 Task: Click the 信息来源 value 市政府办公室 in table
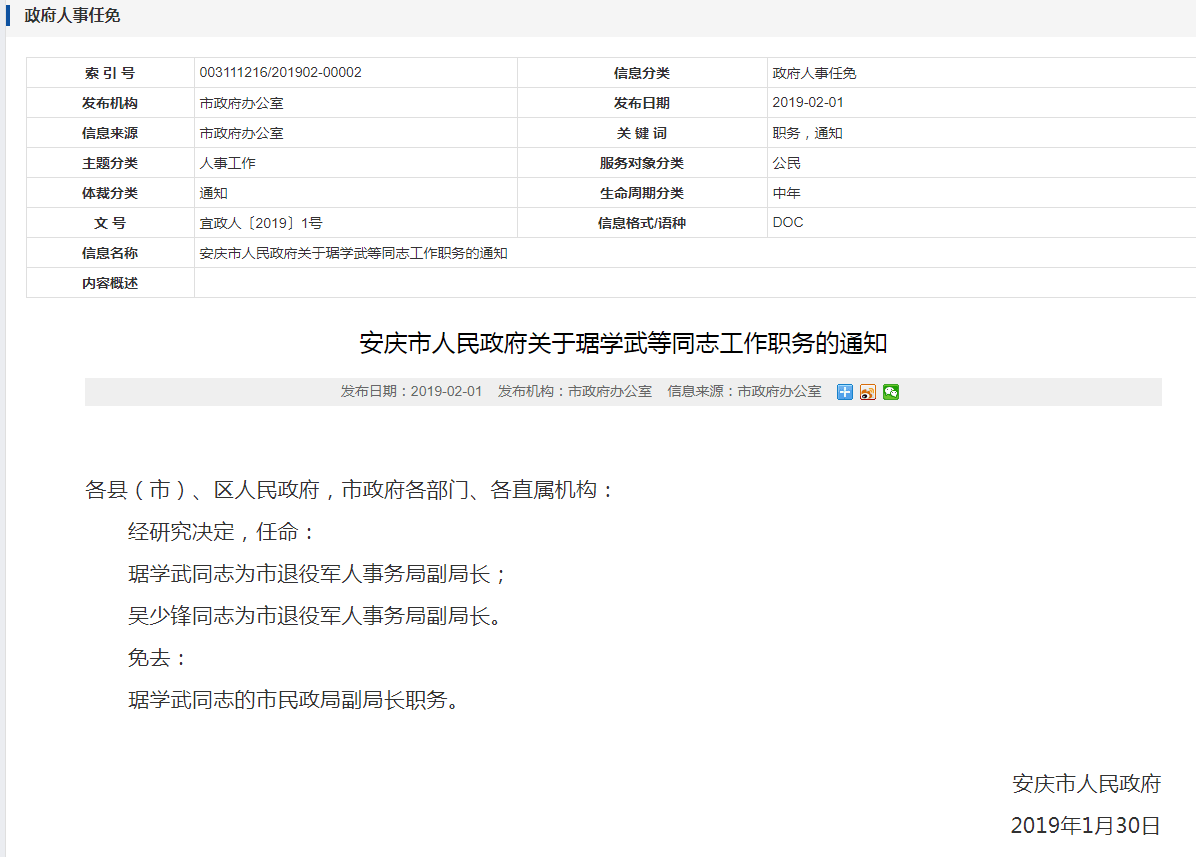242,133
